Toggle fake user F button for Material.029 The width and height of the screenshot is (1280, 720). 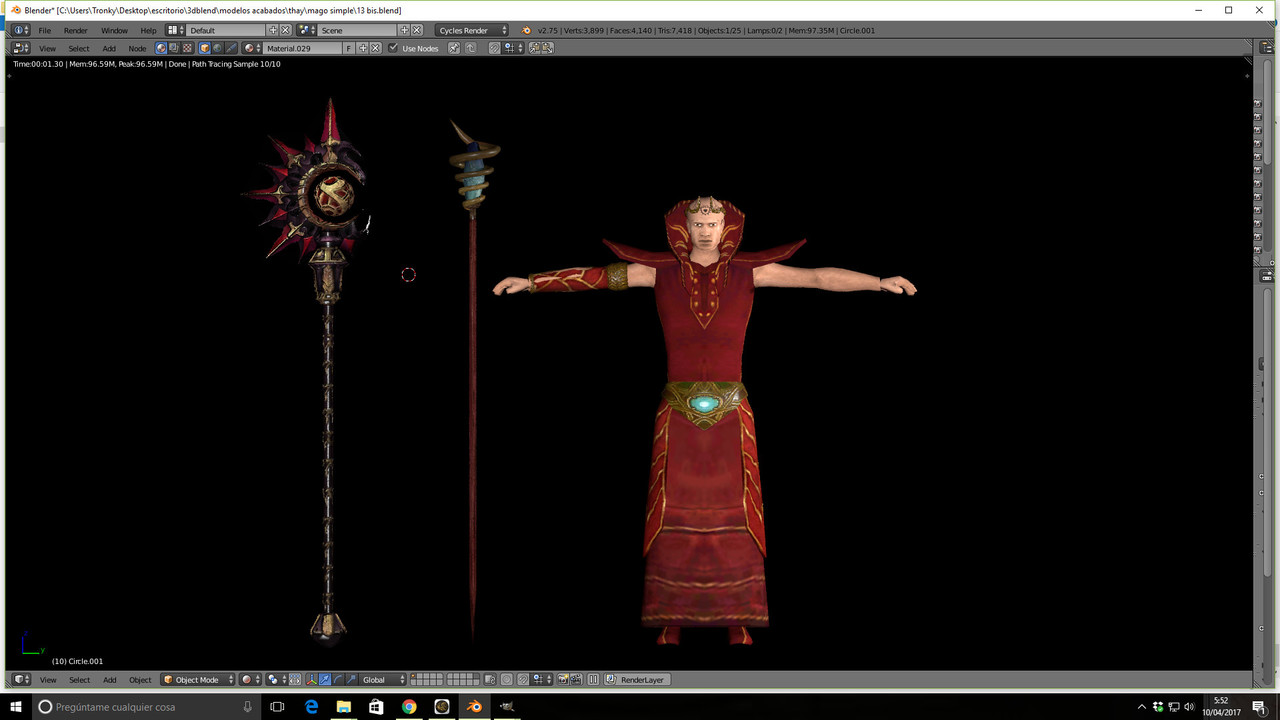coord(349,48)
